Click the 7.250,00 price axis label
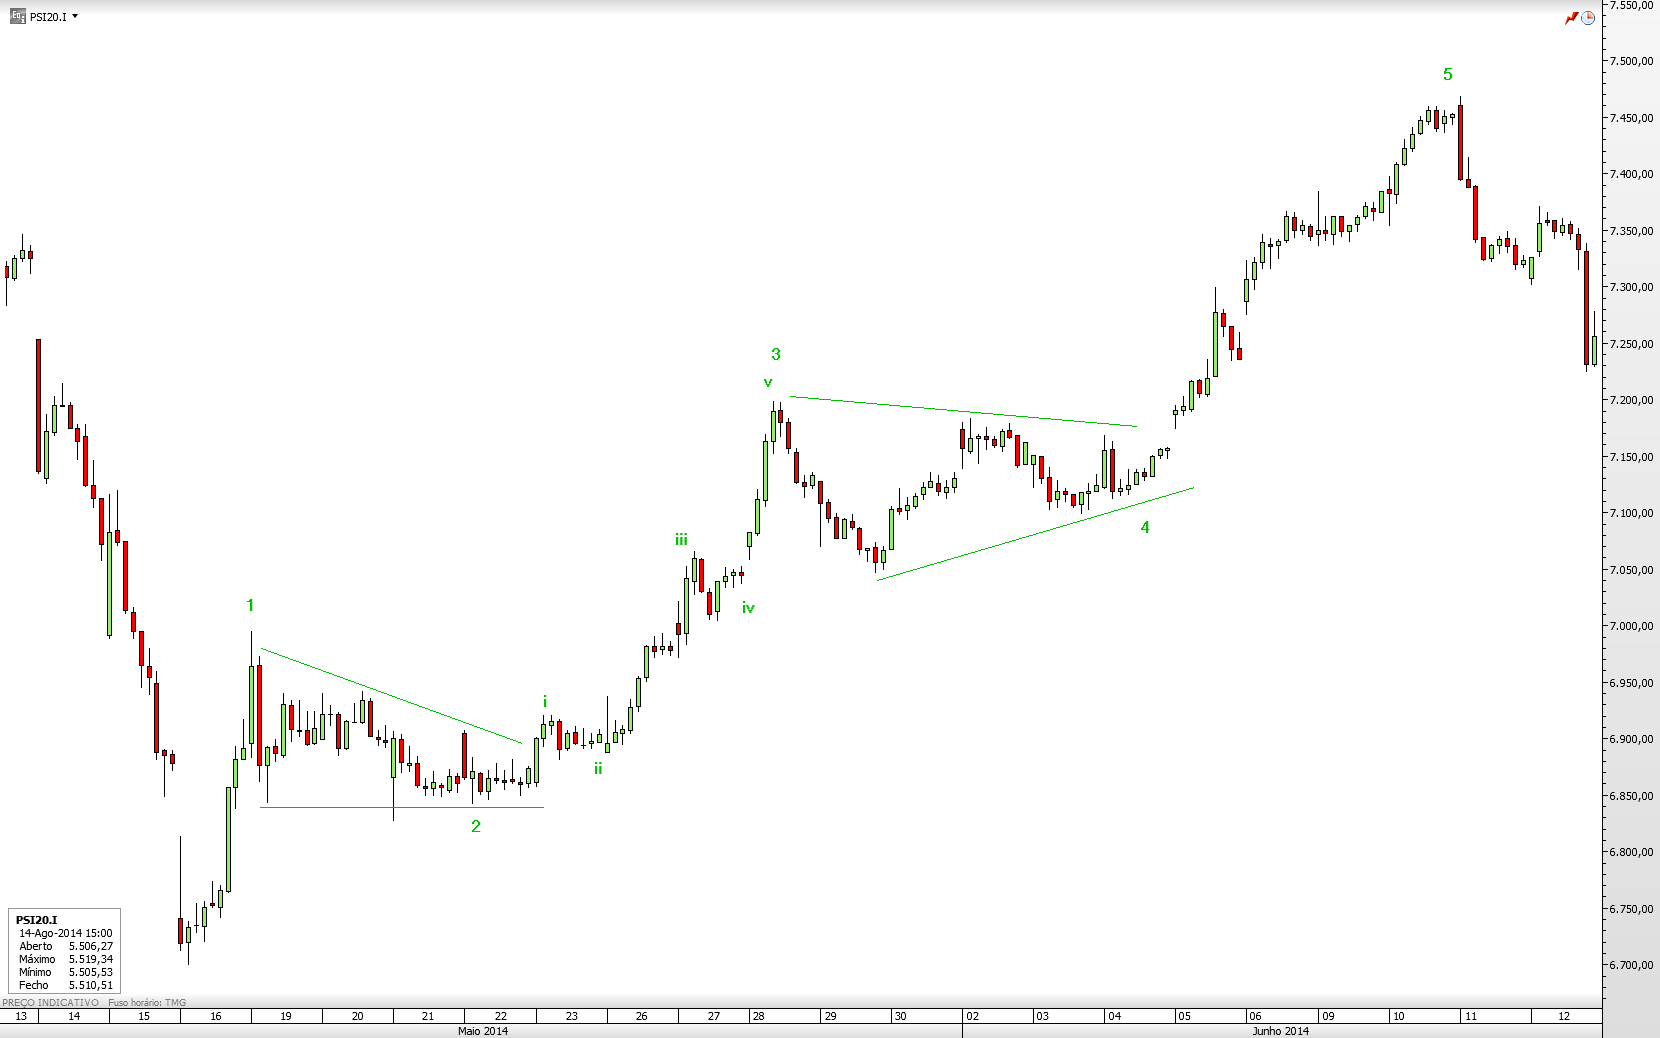Viewport: 1660px width, 1038px height. 1631,344
